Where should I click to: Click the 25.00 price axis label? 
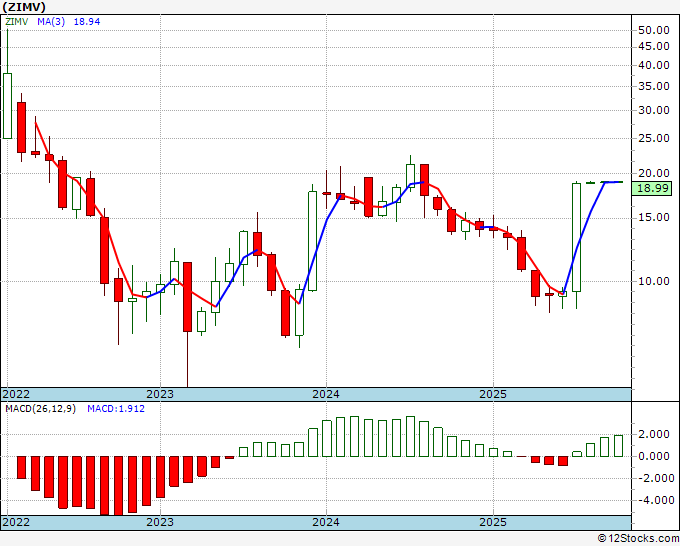pos(654,138)
